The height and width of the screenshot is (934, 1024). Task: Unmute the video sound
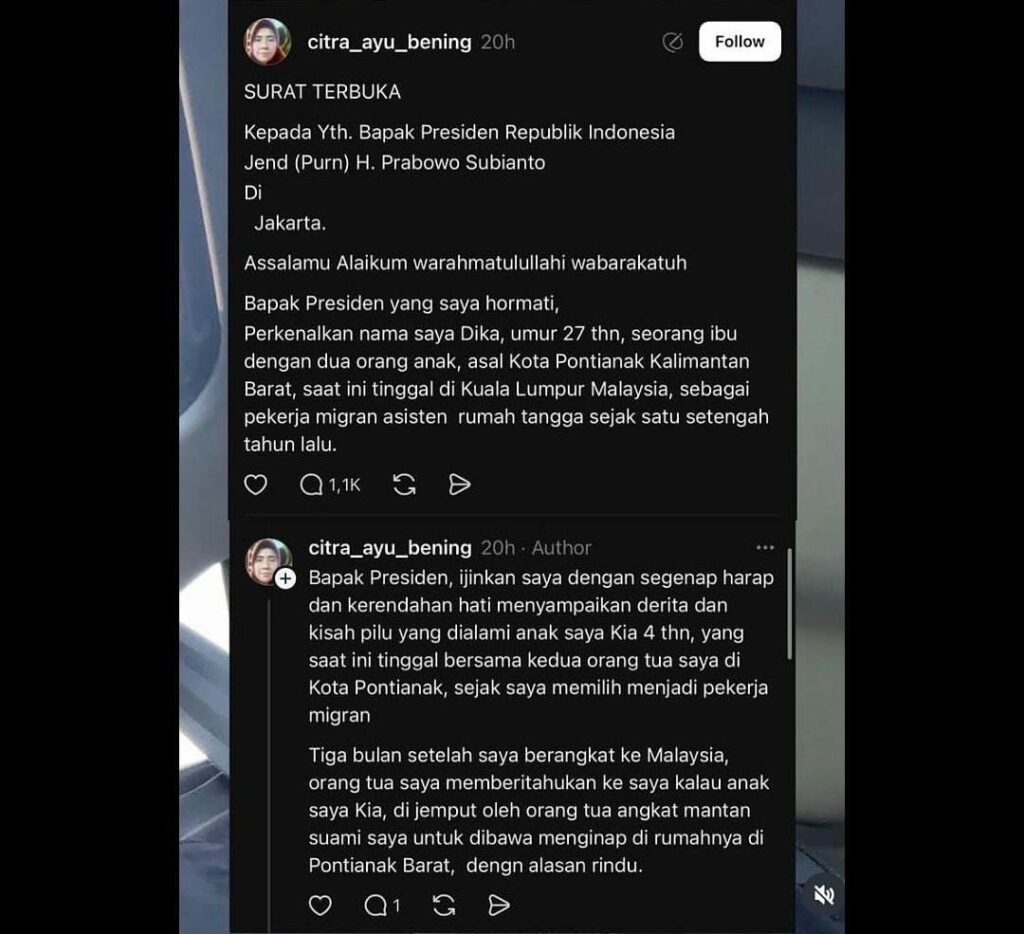click(824, 895)
